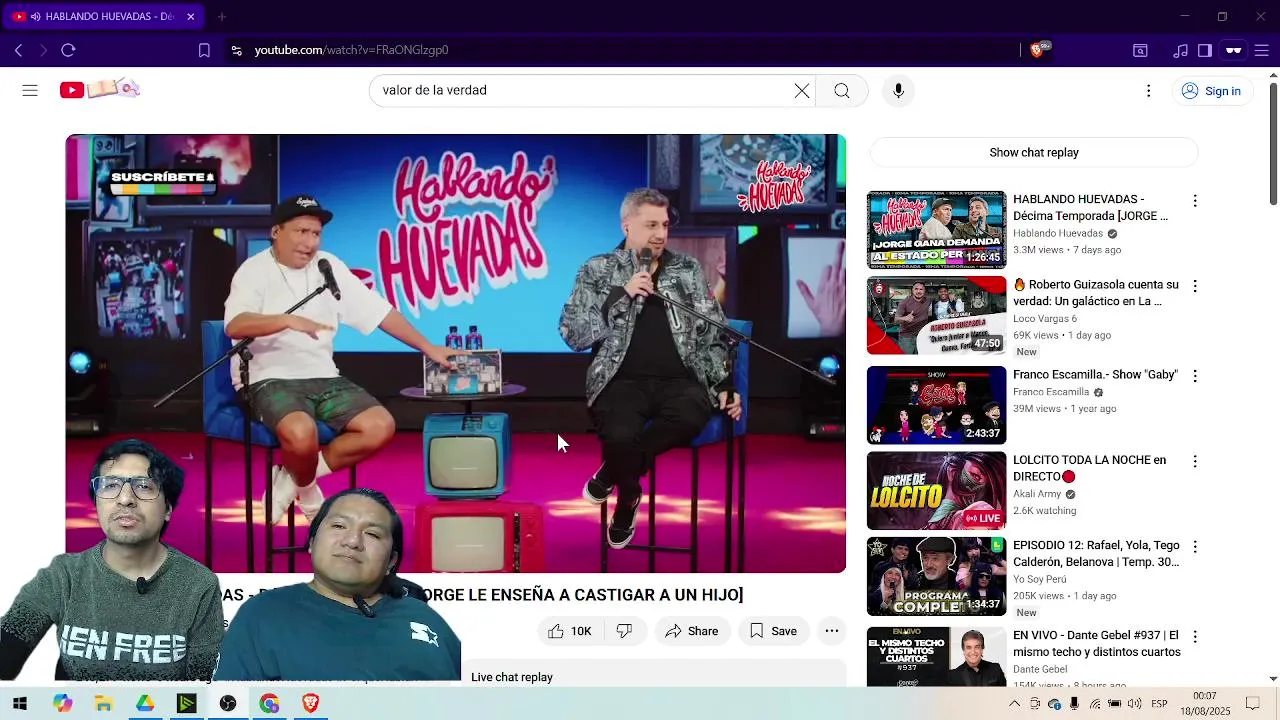Image resolution: width=1280 pixels, height=720 pixels.
Task: Open Franco Escamilla Show Gaby thumbnail
Action: click(x=936, y=405)
